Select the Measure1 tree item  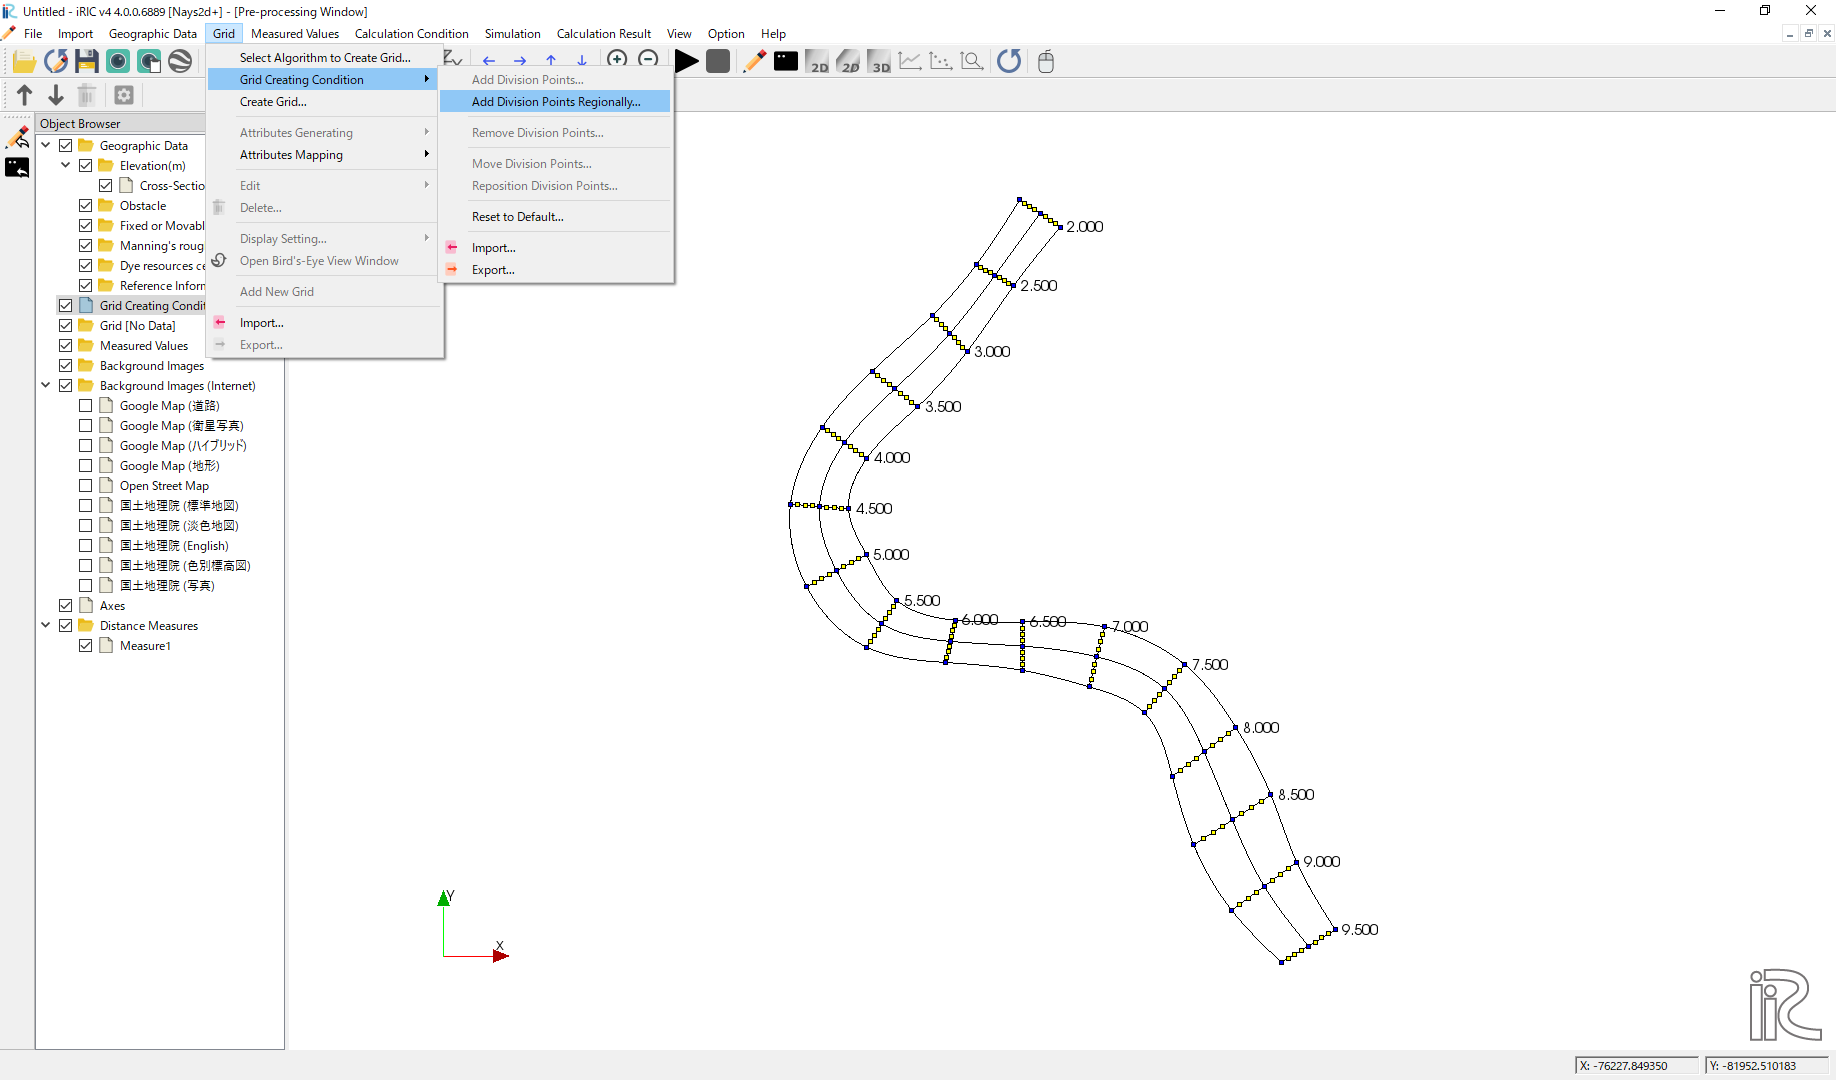(x=145, y=646)
